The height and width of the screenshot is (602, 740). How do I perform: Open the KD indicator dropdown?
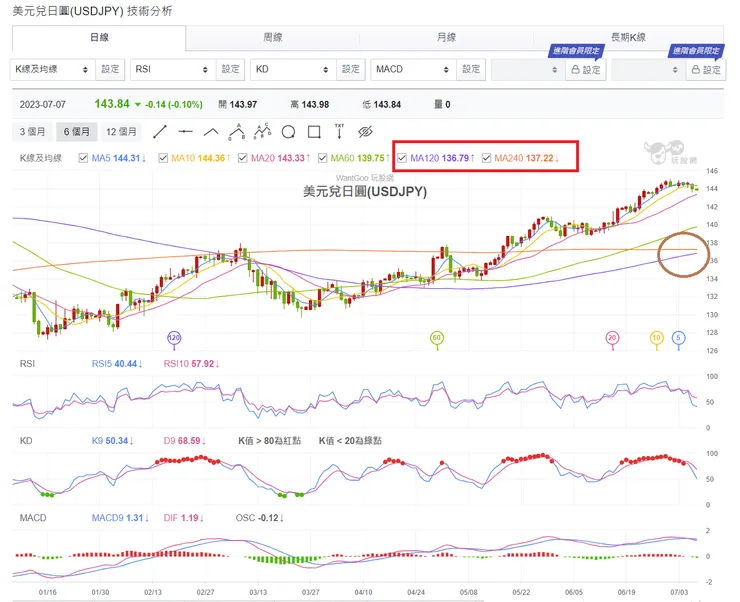point(293,69)
